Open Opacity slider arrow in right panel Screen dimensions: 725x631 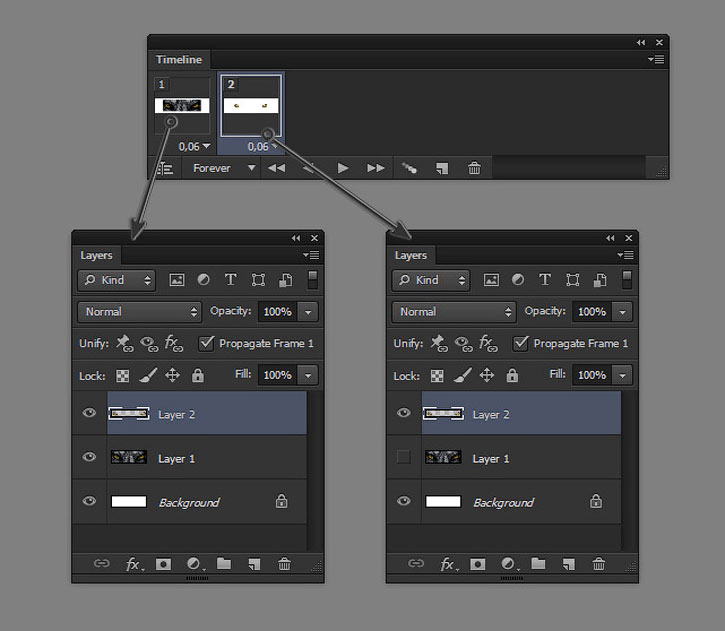point(623,312)
